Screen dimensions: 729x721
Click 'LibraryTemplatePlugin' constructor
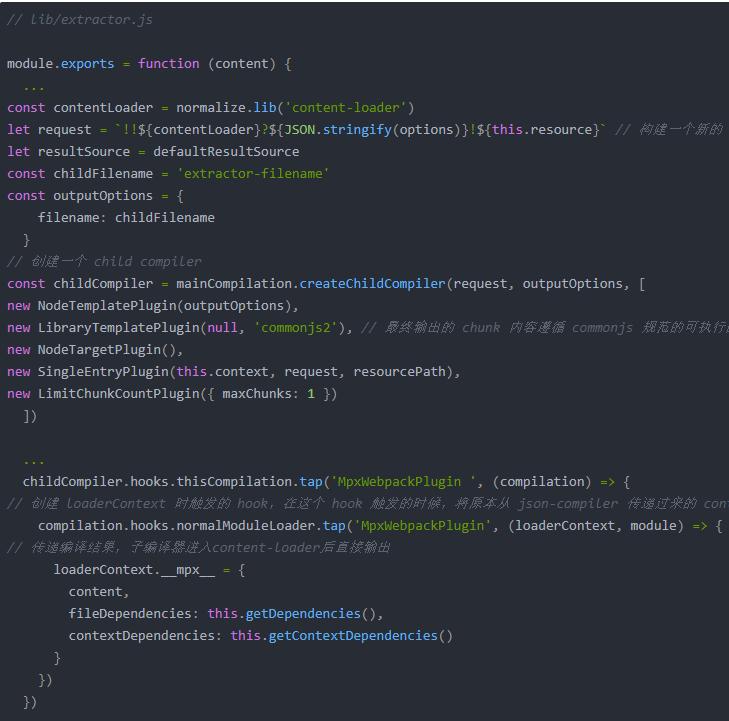tap(119, 328)
